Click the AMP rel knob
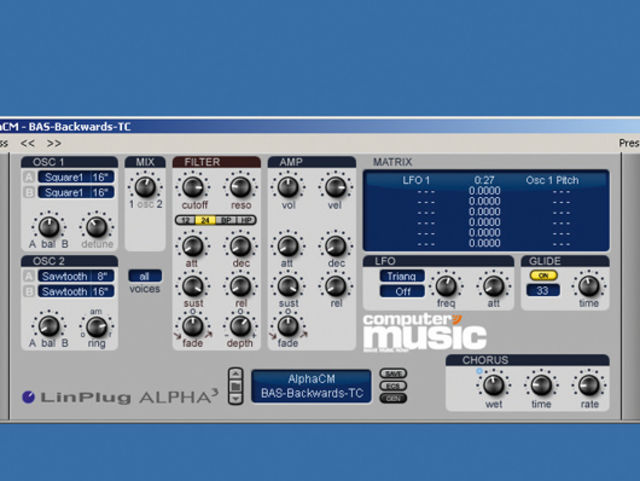640x481 pixels. click(x=336, y=286)
